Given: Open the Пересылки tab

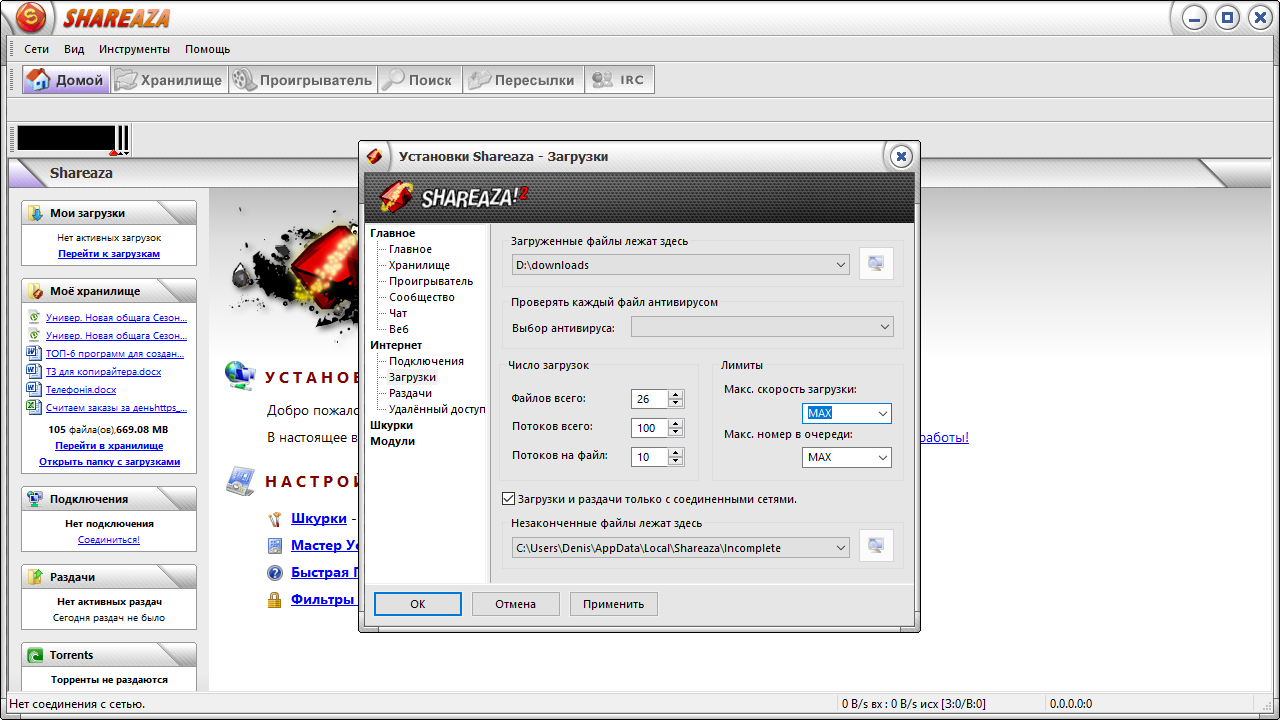Looking at the screenshot, I should pyautogui.click(x=523, y=80).
